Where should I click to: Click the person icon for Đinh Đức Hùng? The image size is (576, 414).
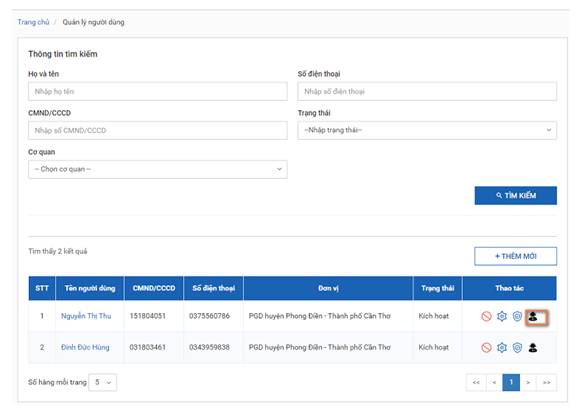click(x=533, y=348)
